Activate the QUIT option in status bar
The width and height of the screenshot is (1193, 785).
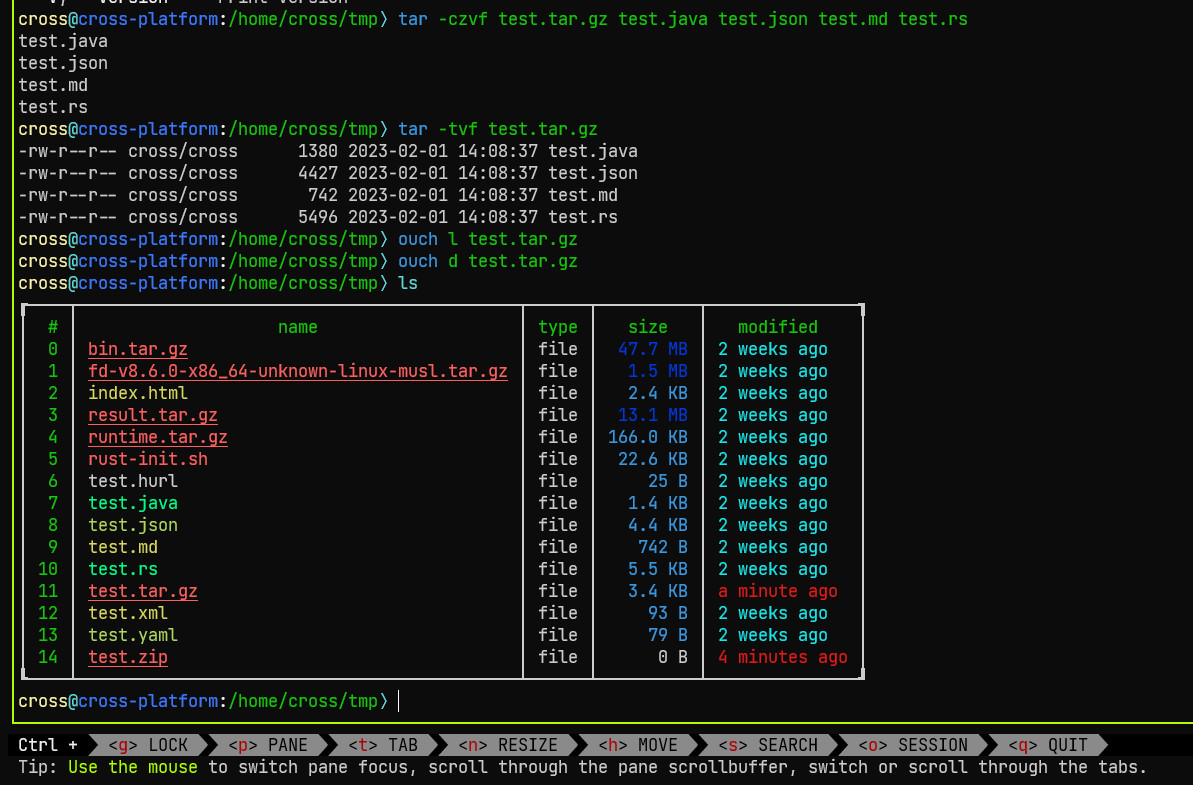coord(1048,745)
